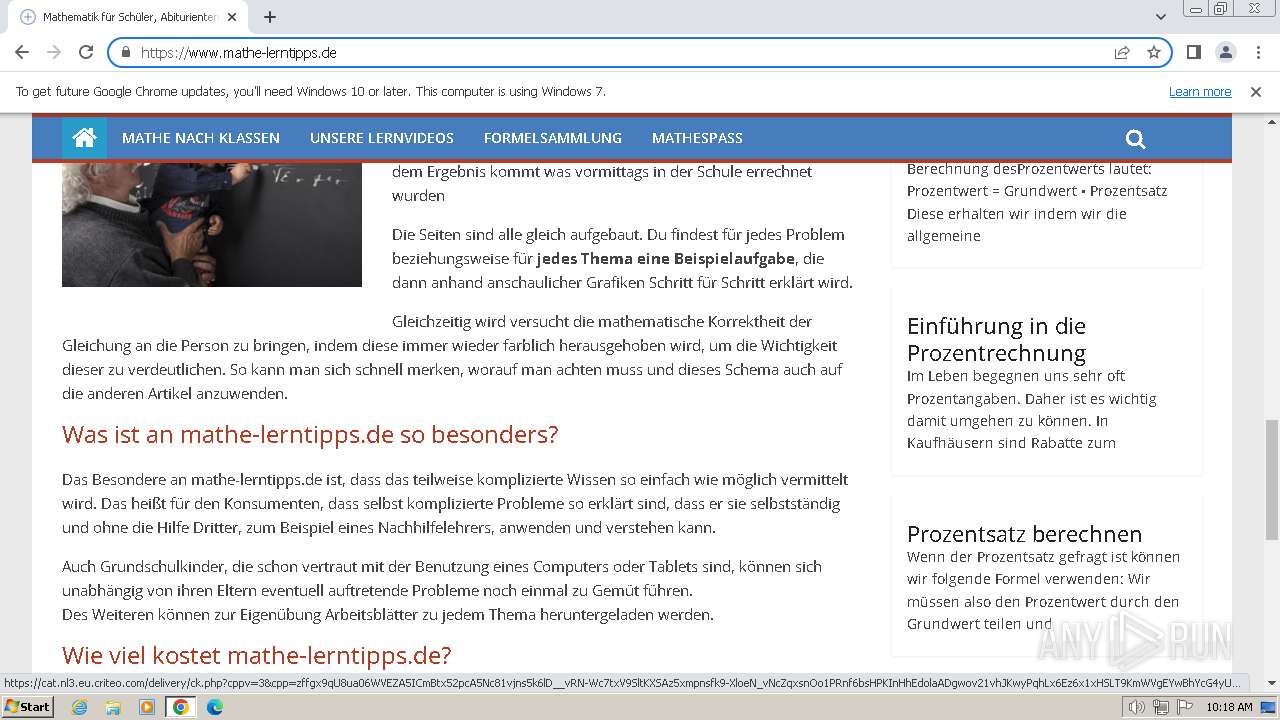Click the Windows 7 update notice text

click(311, 91)
